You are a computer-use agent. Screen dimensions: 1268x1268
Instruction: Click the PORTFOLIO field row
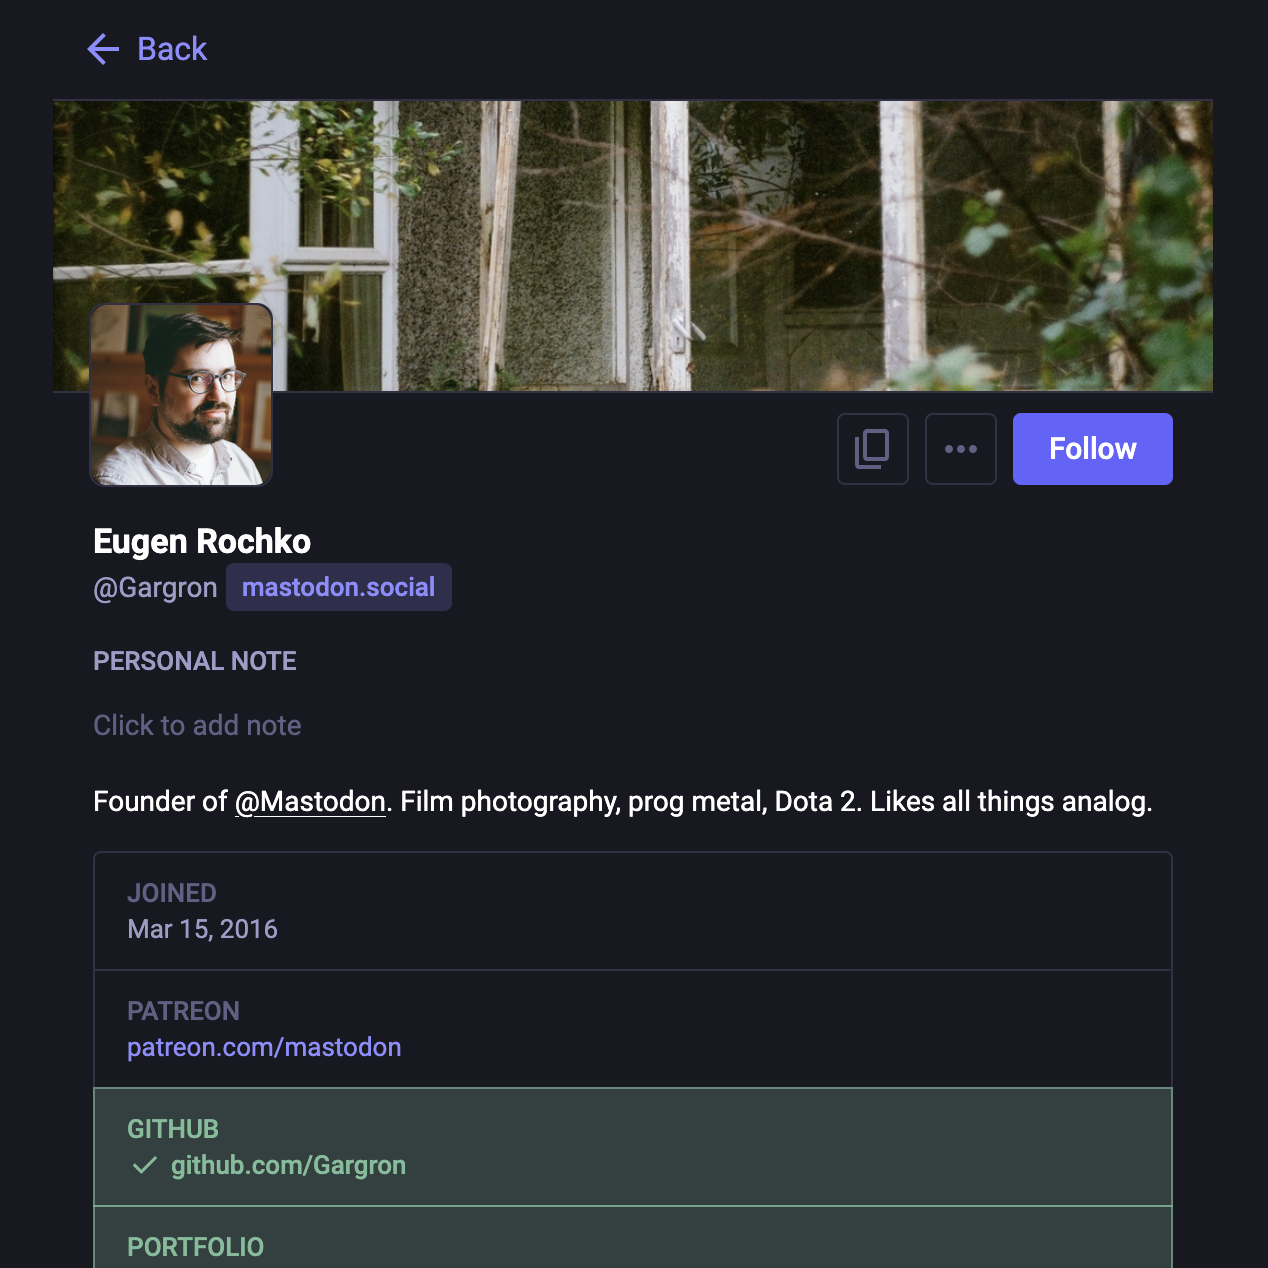[633, 1238]
